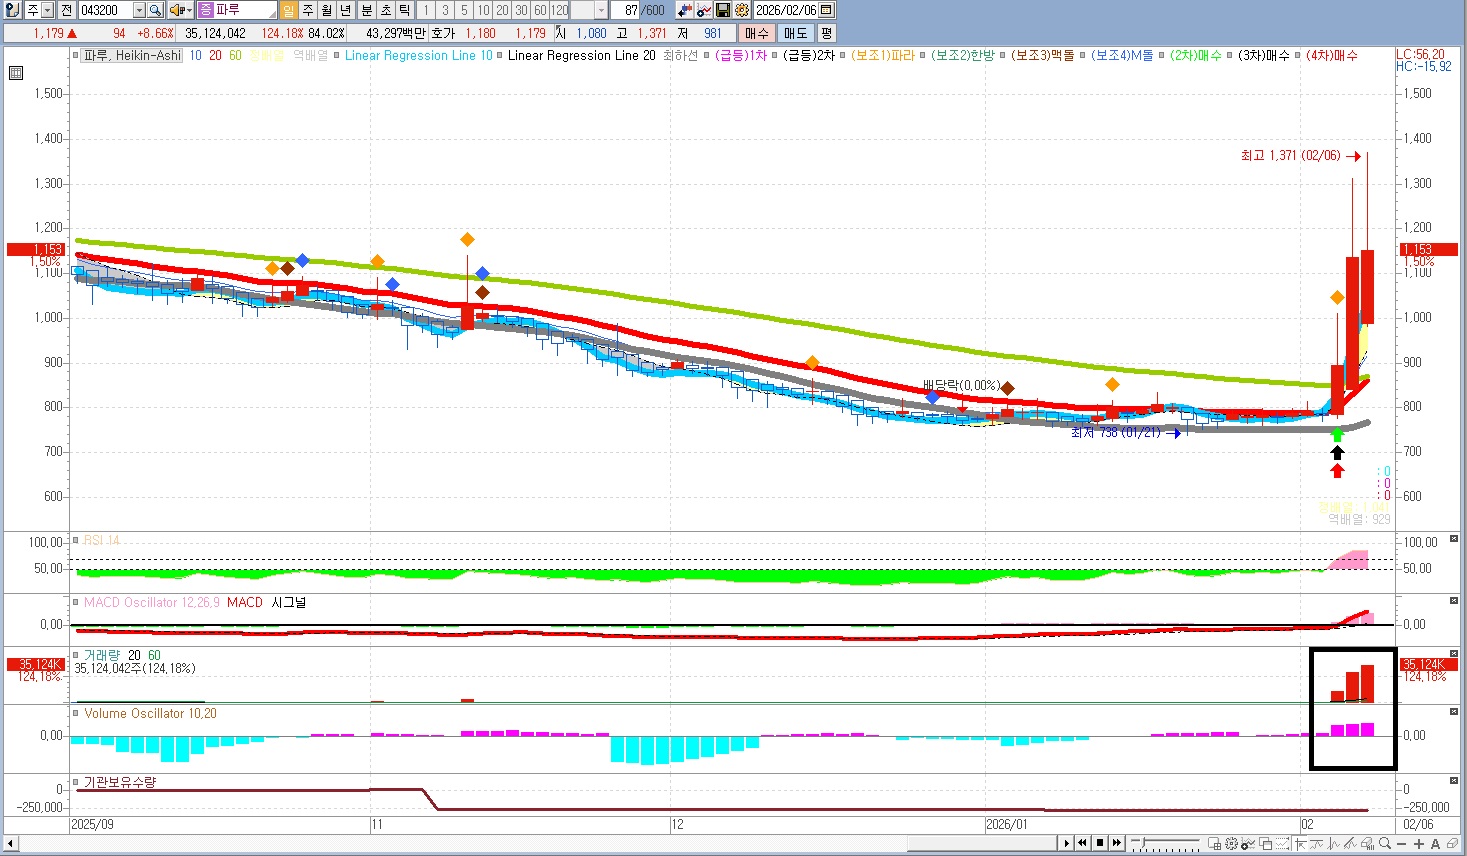Select the eraser tool
Screen dimensions: 1467x856
click(x=1452, y=843)
